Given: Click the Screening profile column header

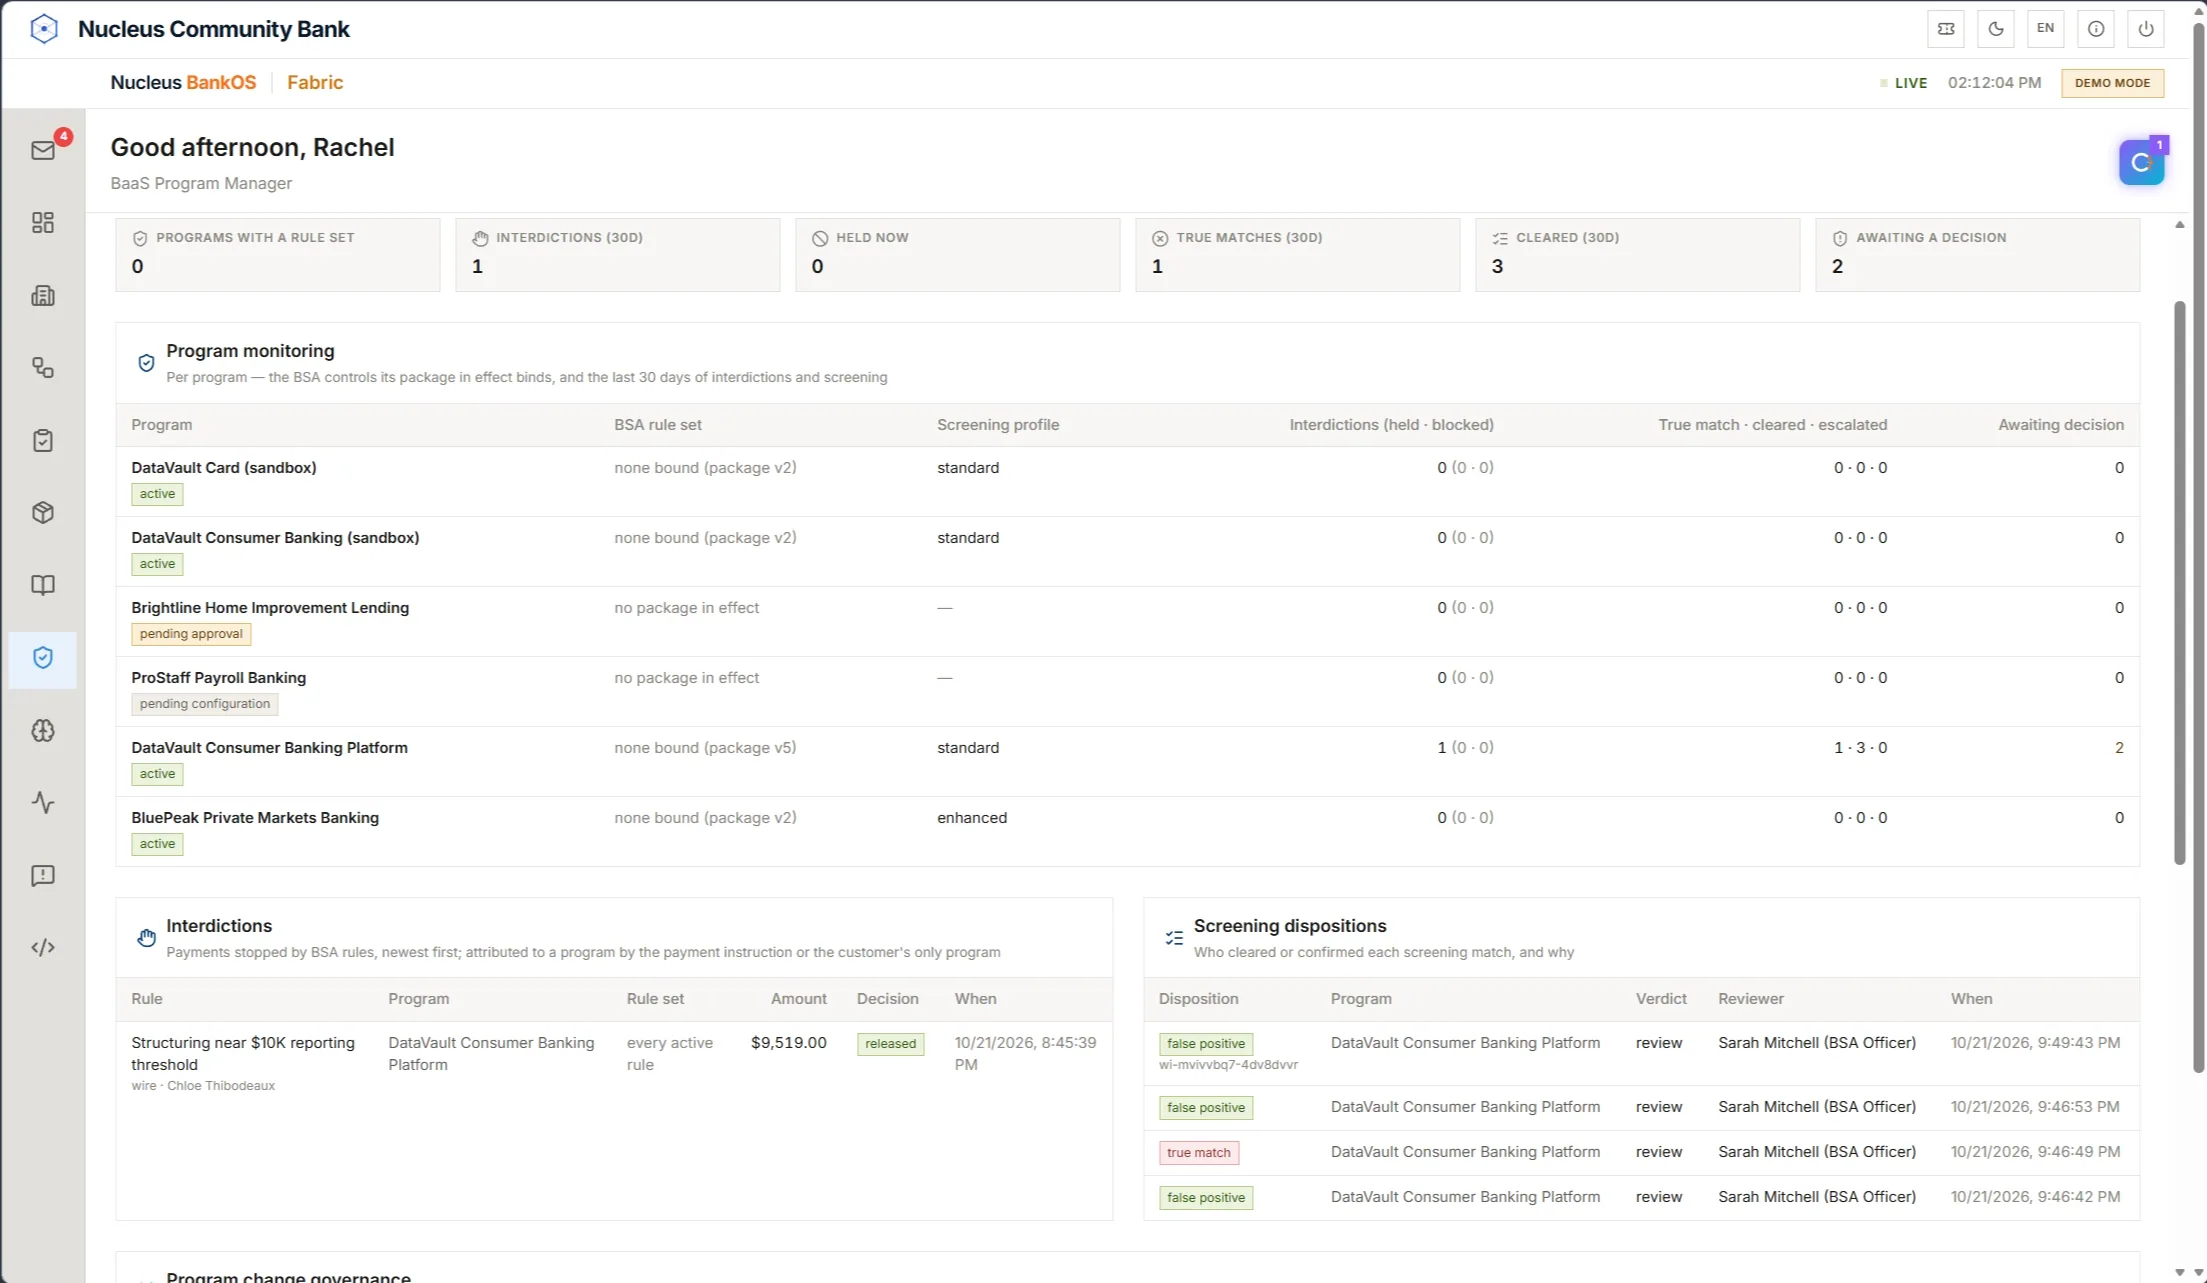Looking at the screenshot, I should pyautogui.click(x=997, y=425).
